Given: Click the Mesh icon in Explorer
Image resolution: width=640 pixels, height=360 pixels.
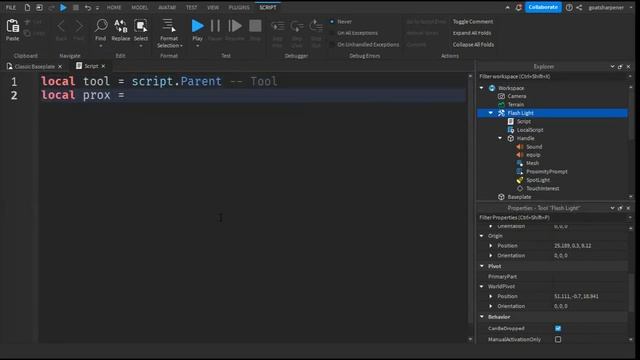Looking at the screenshot, I should tap(520, 163).
